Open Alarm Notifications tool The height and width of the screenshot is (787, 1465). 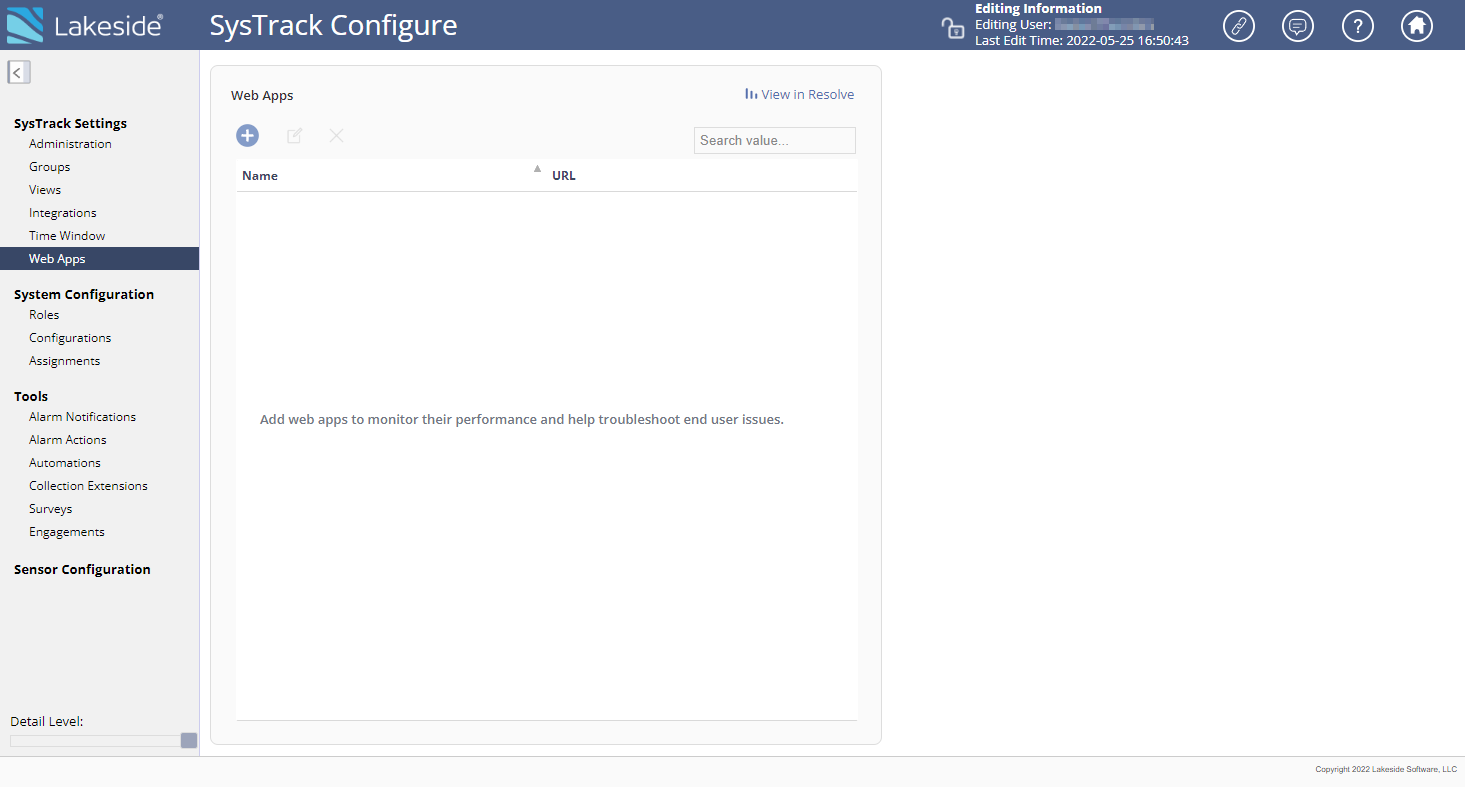click(82, 417)
